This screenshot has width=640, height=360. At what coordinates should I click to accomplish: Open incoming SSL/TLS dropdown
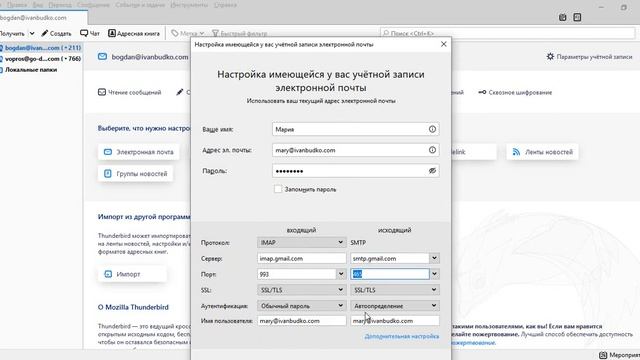[302, 290]
